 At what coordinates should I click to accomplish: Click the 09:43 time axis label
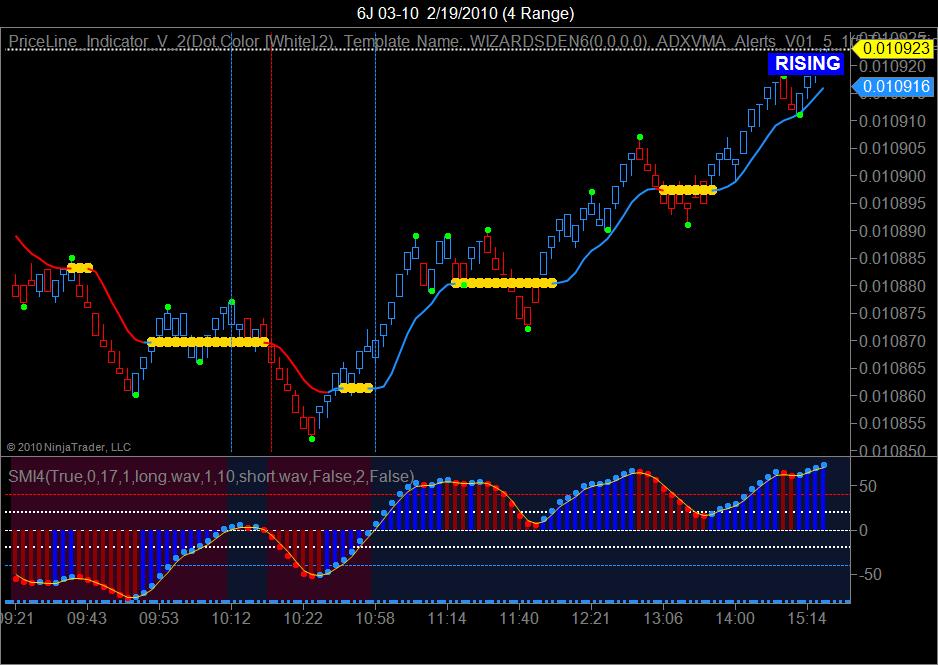click(x=86, y=618)
